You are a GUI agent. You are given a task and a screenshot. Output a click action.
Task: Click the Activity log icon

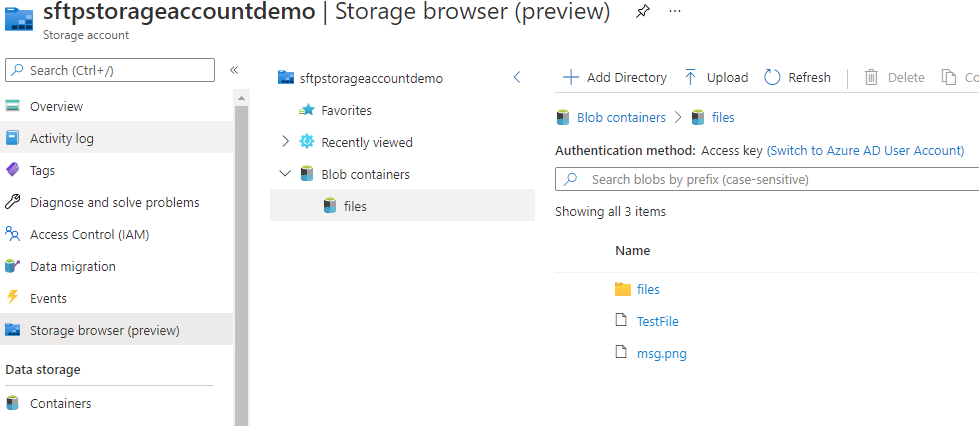(12, 138)
